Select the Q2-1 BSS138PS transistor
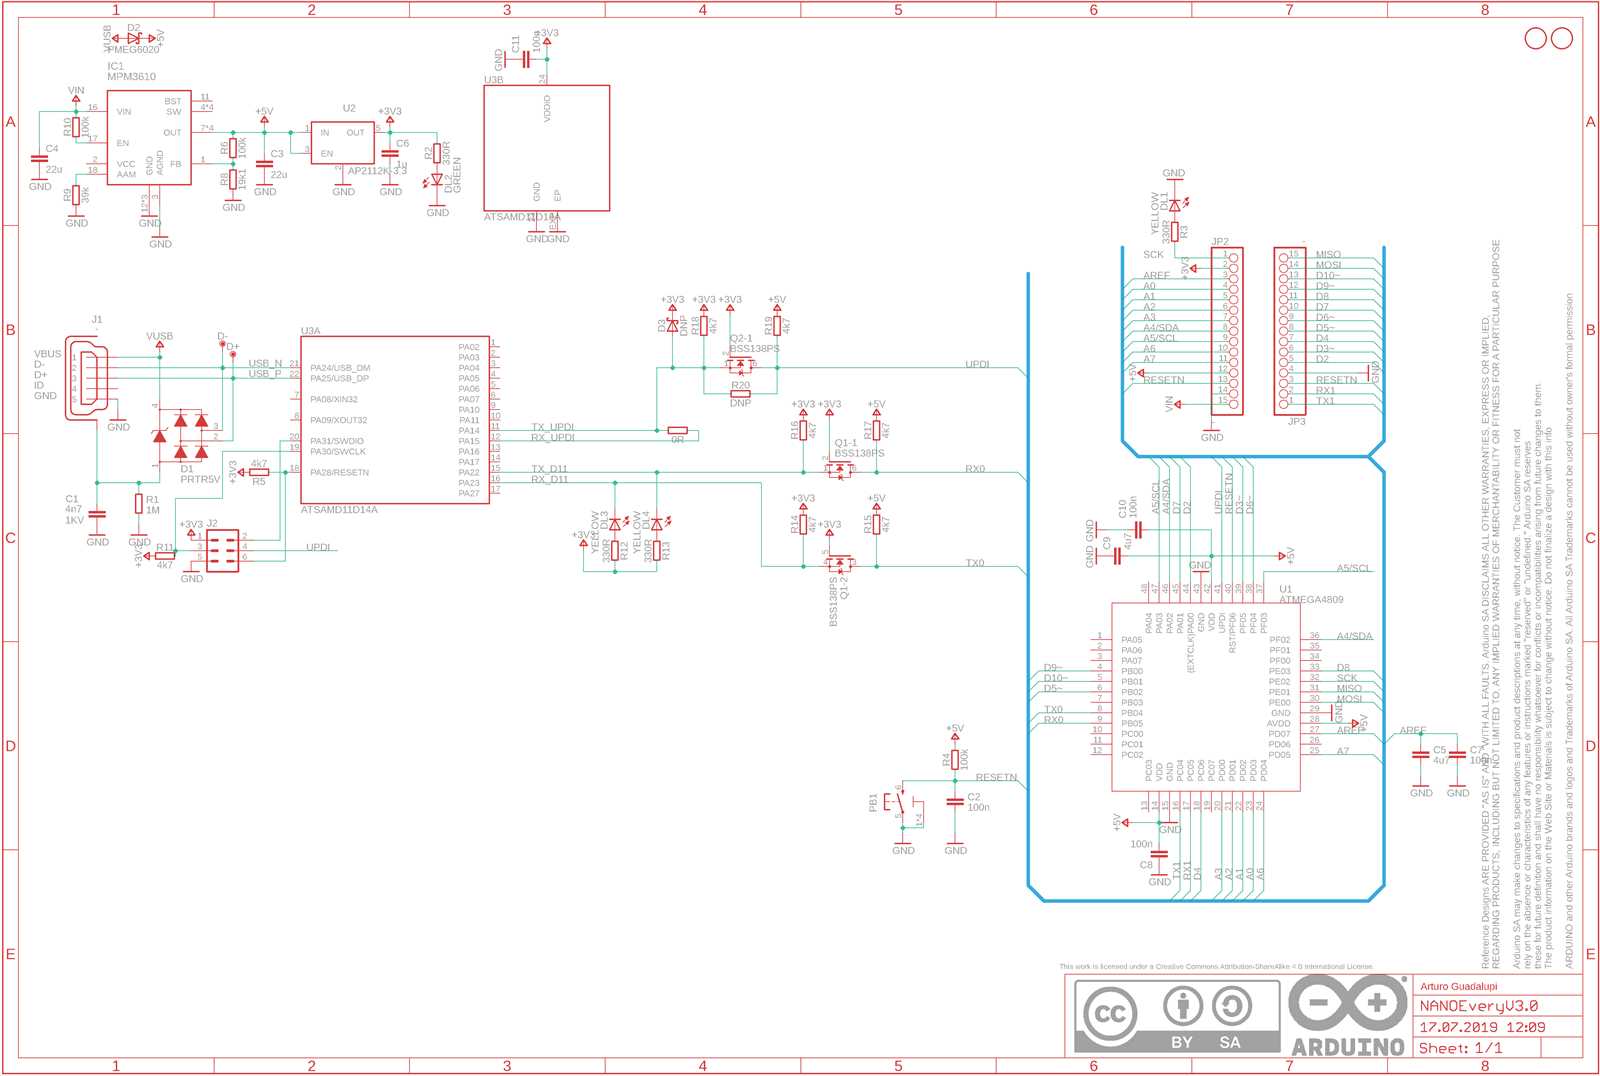The height and width of the screenshot is (1076, 1600). (740, 364)
